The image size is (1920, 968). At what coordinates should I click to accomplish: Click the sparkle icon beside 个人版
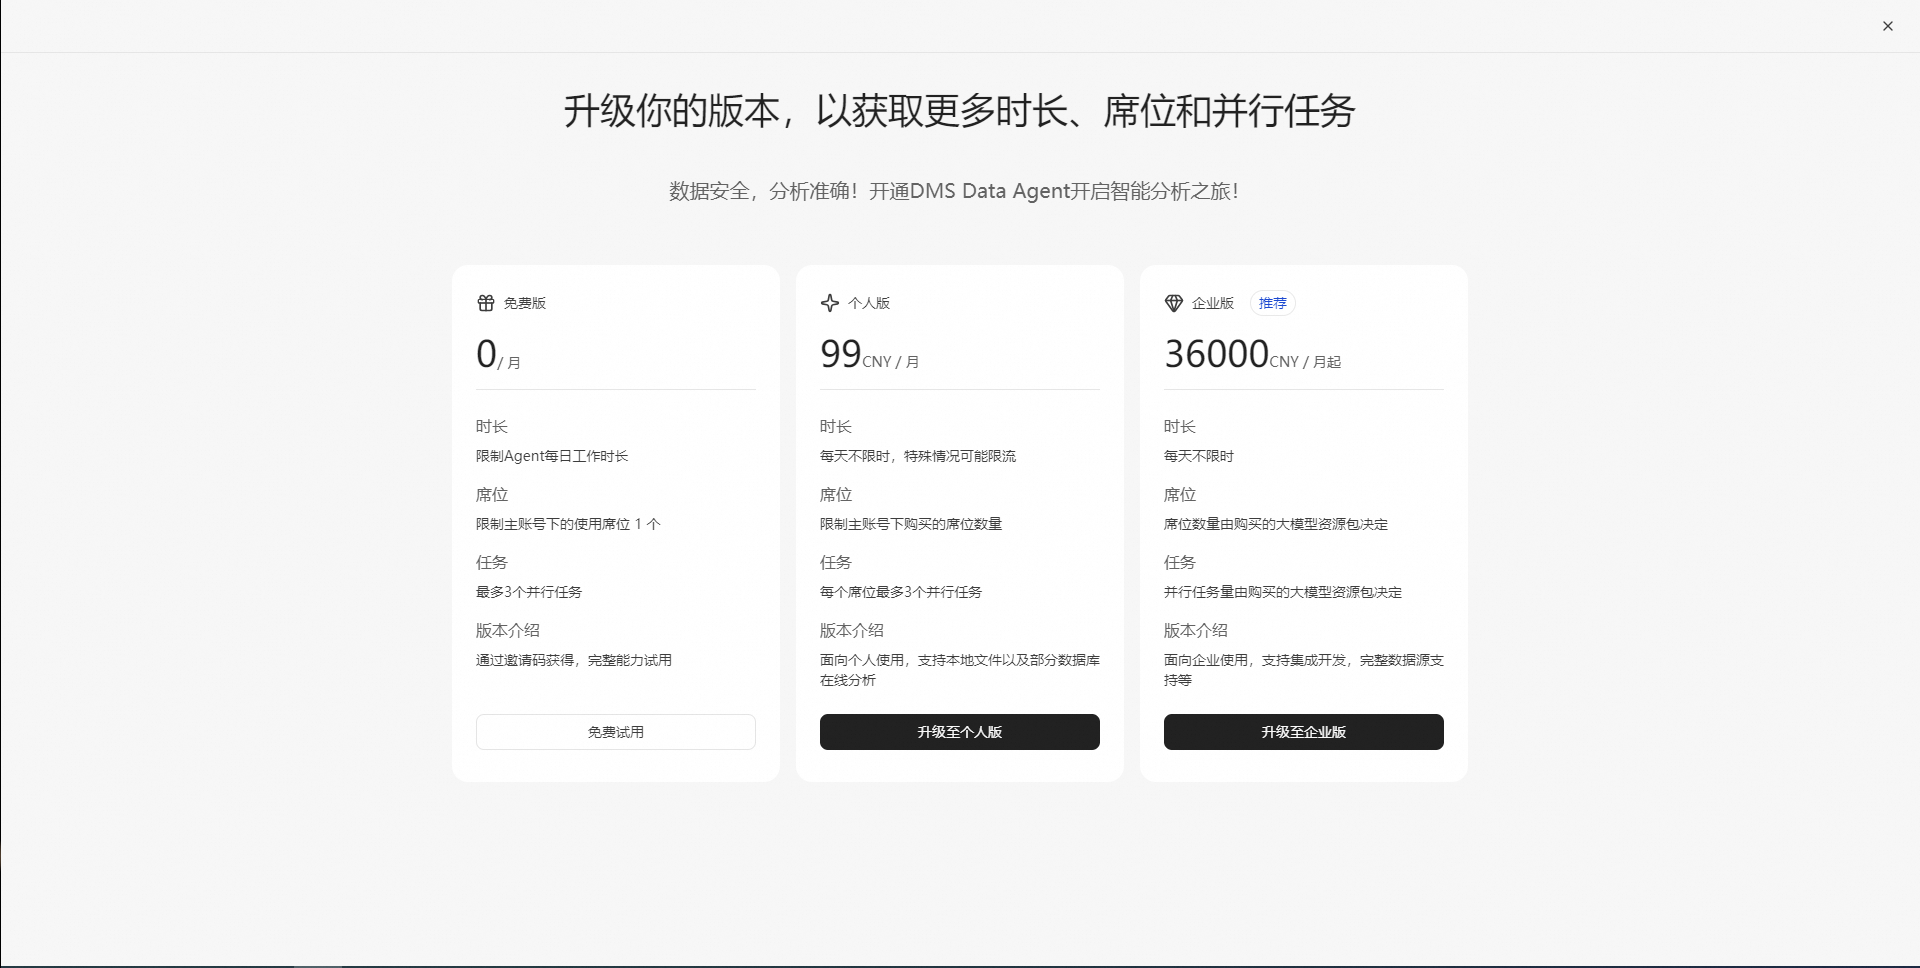(x=830, y=303)
